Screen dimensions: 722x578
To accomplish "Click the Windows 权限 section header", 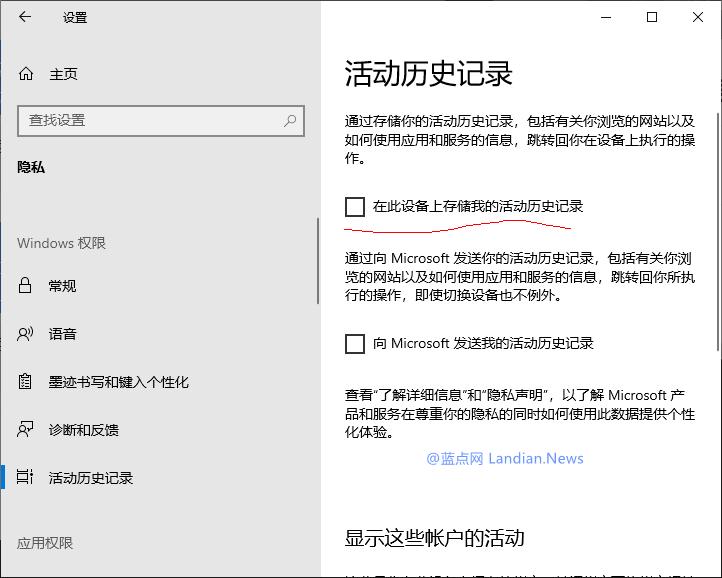I will [x=61, y=243].
